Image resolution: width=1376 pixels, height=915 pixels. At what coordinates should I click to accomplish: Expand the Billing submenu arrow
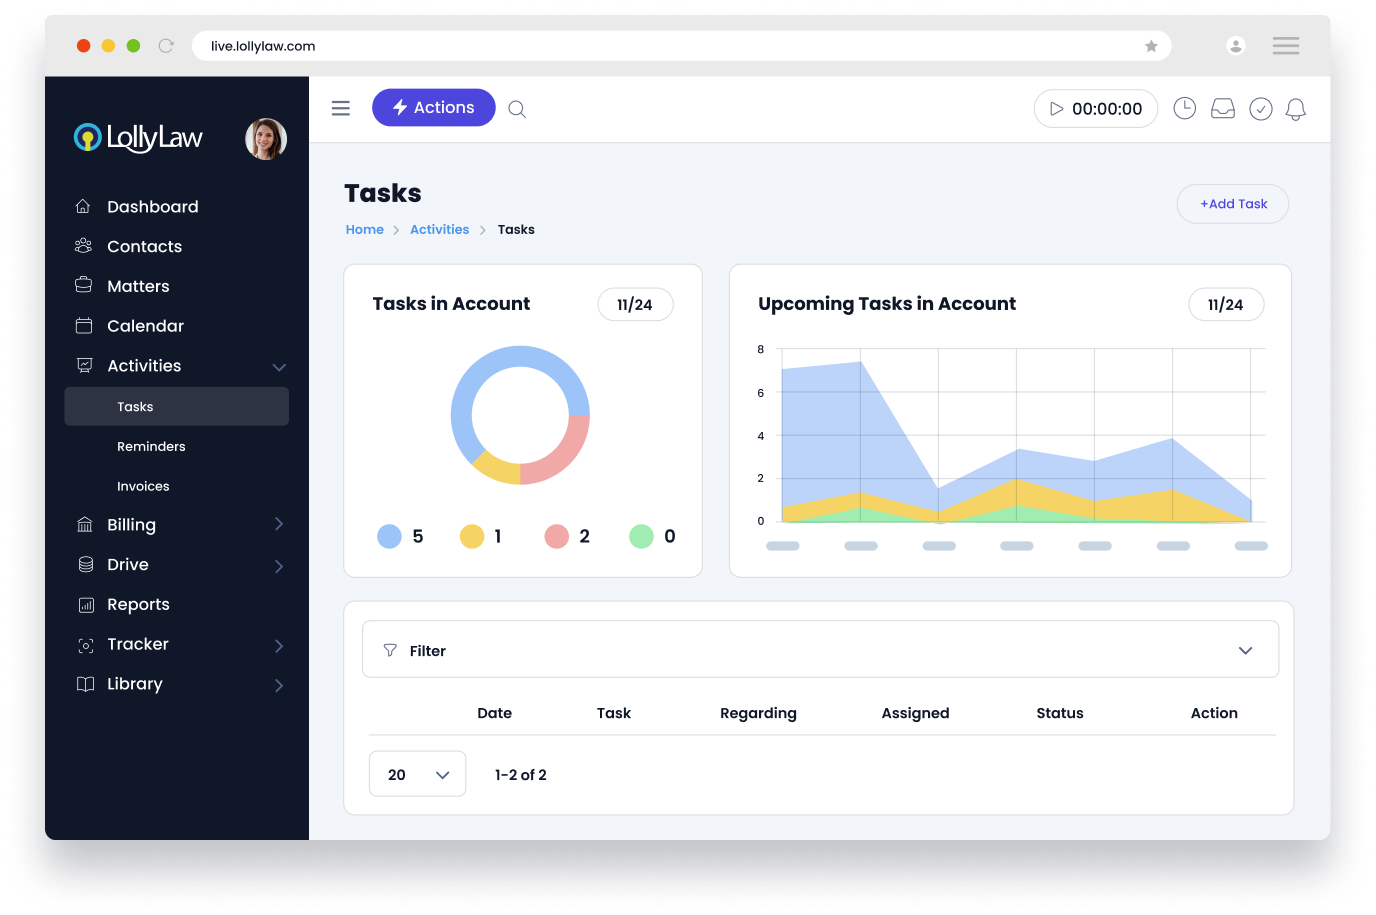pos(279,525)
